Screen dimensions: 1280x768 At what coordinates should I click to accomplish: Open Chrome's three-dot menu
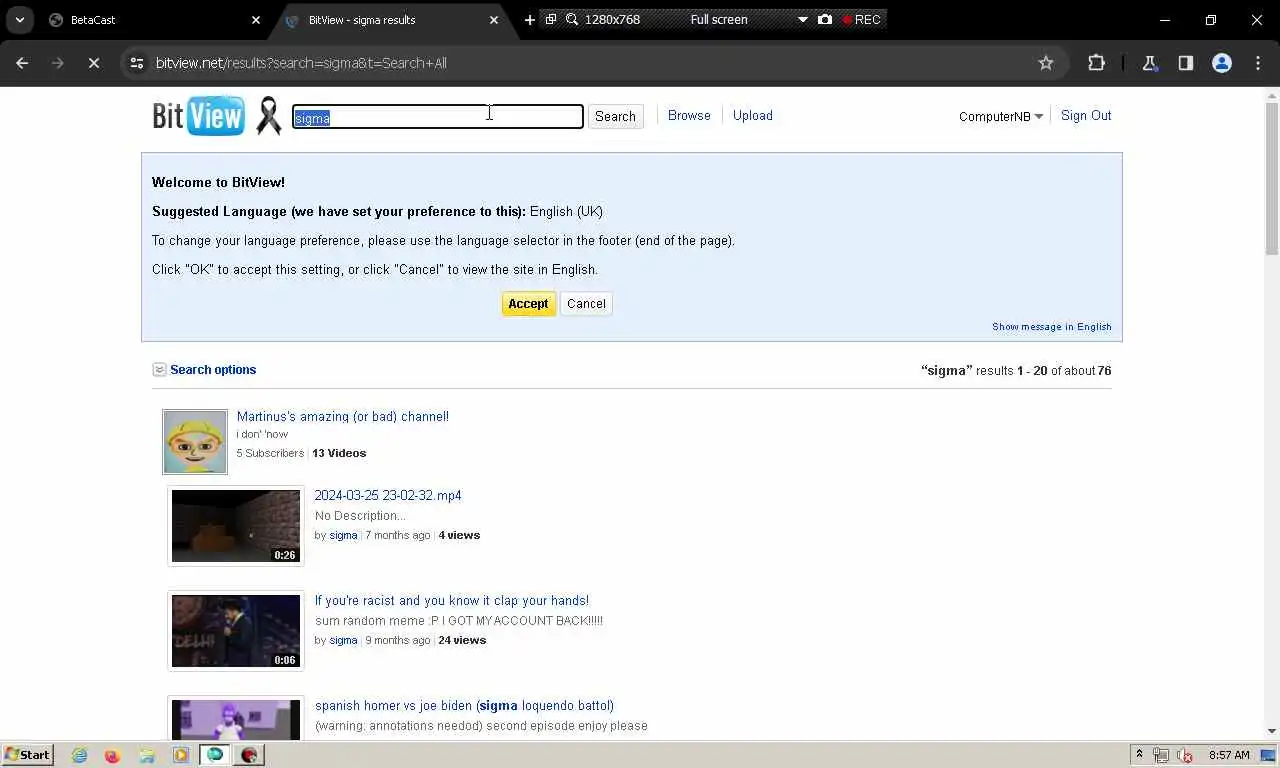point(1257,63)
